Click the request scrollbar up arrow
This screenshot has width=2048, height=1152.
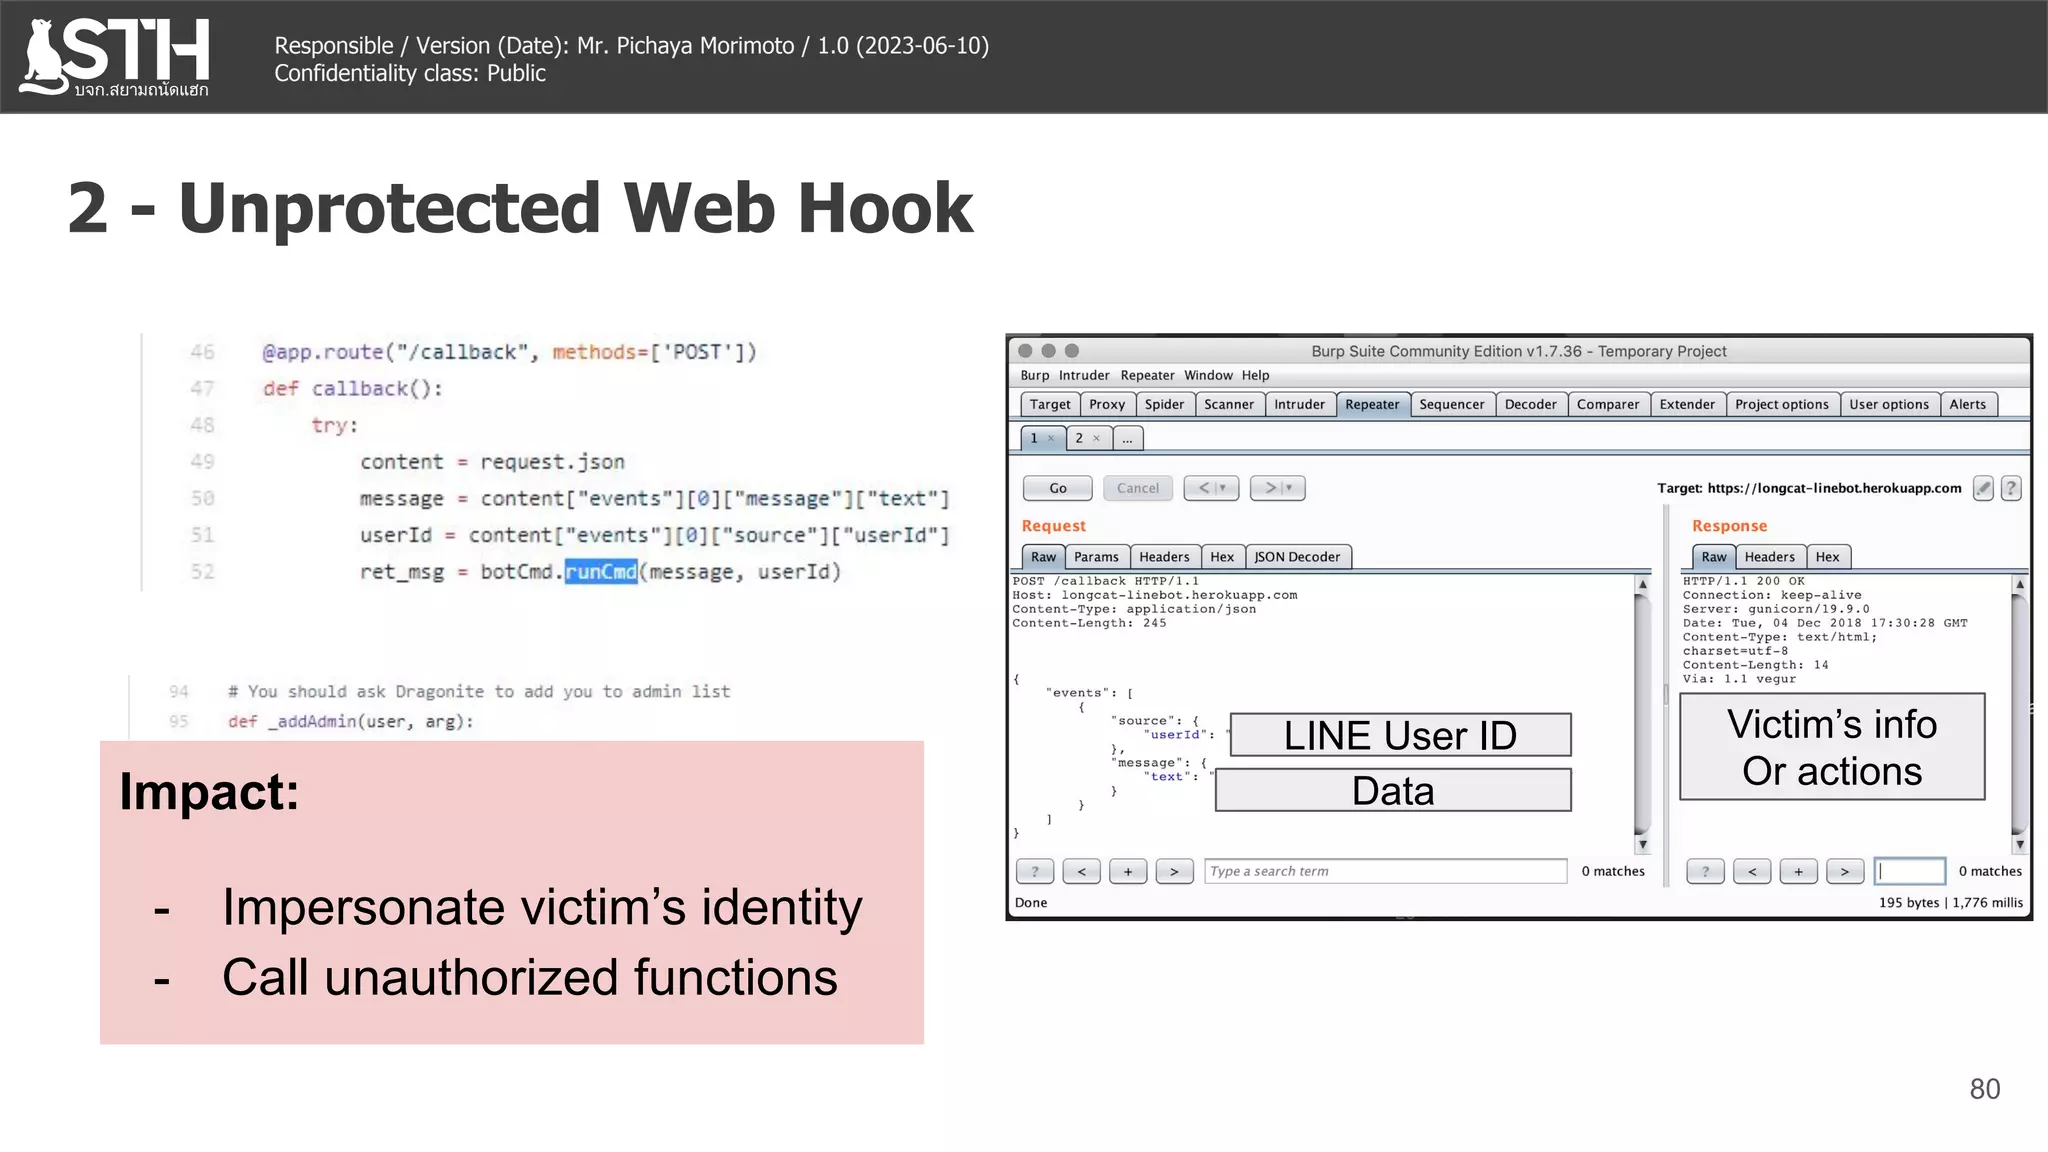[1642, 583]
